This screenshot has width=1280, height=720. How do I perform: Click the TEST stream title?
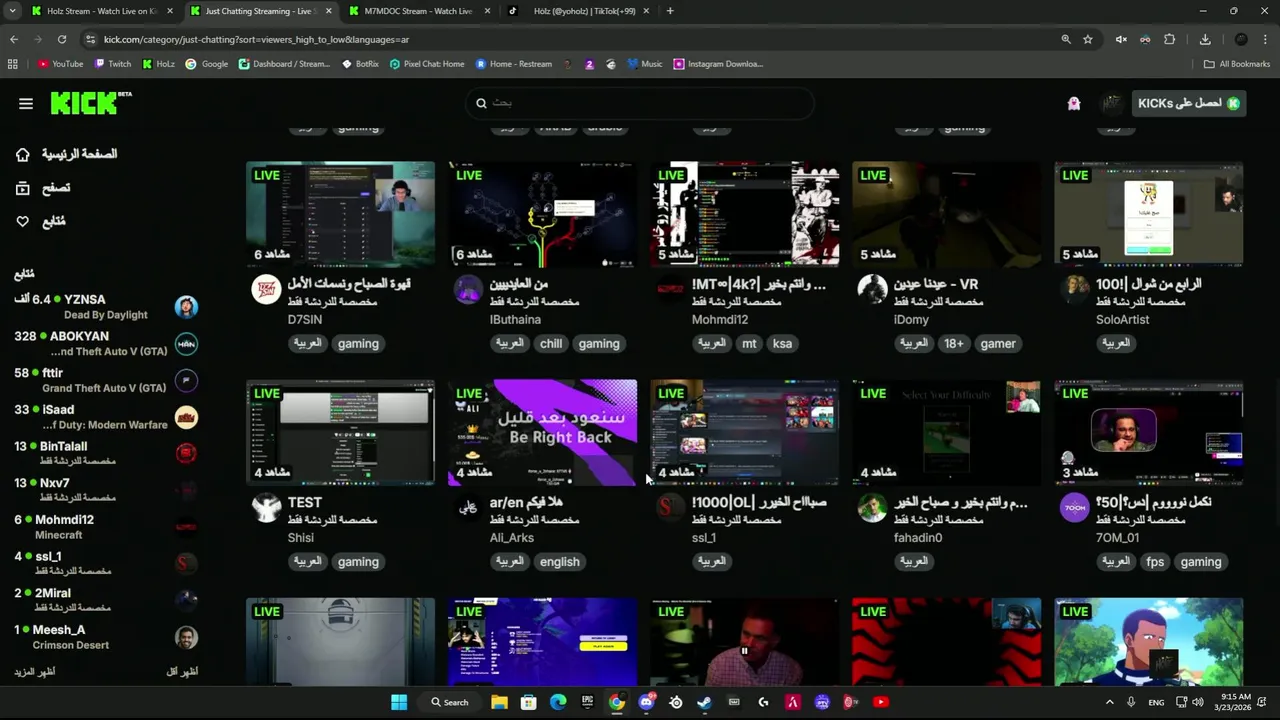point(305,502)
